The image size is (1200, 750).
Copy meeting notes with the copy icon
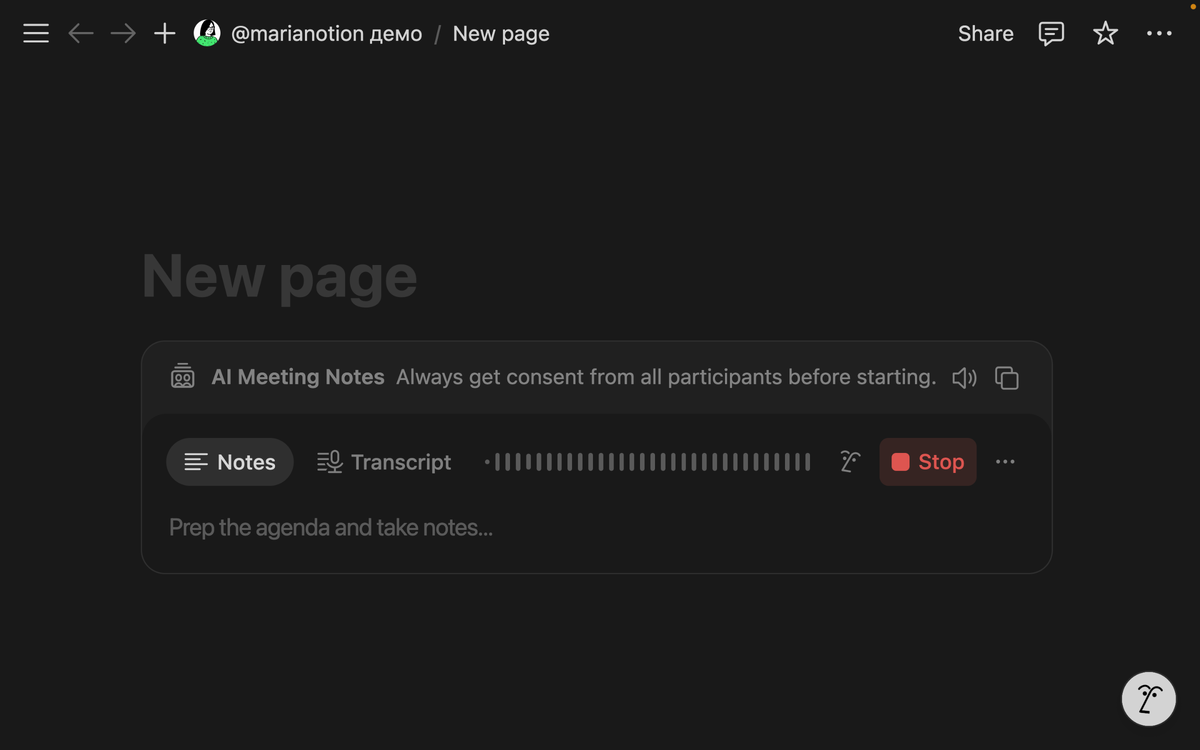point(1007,378)
